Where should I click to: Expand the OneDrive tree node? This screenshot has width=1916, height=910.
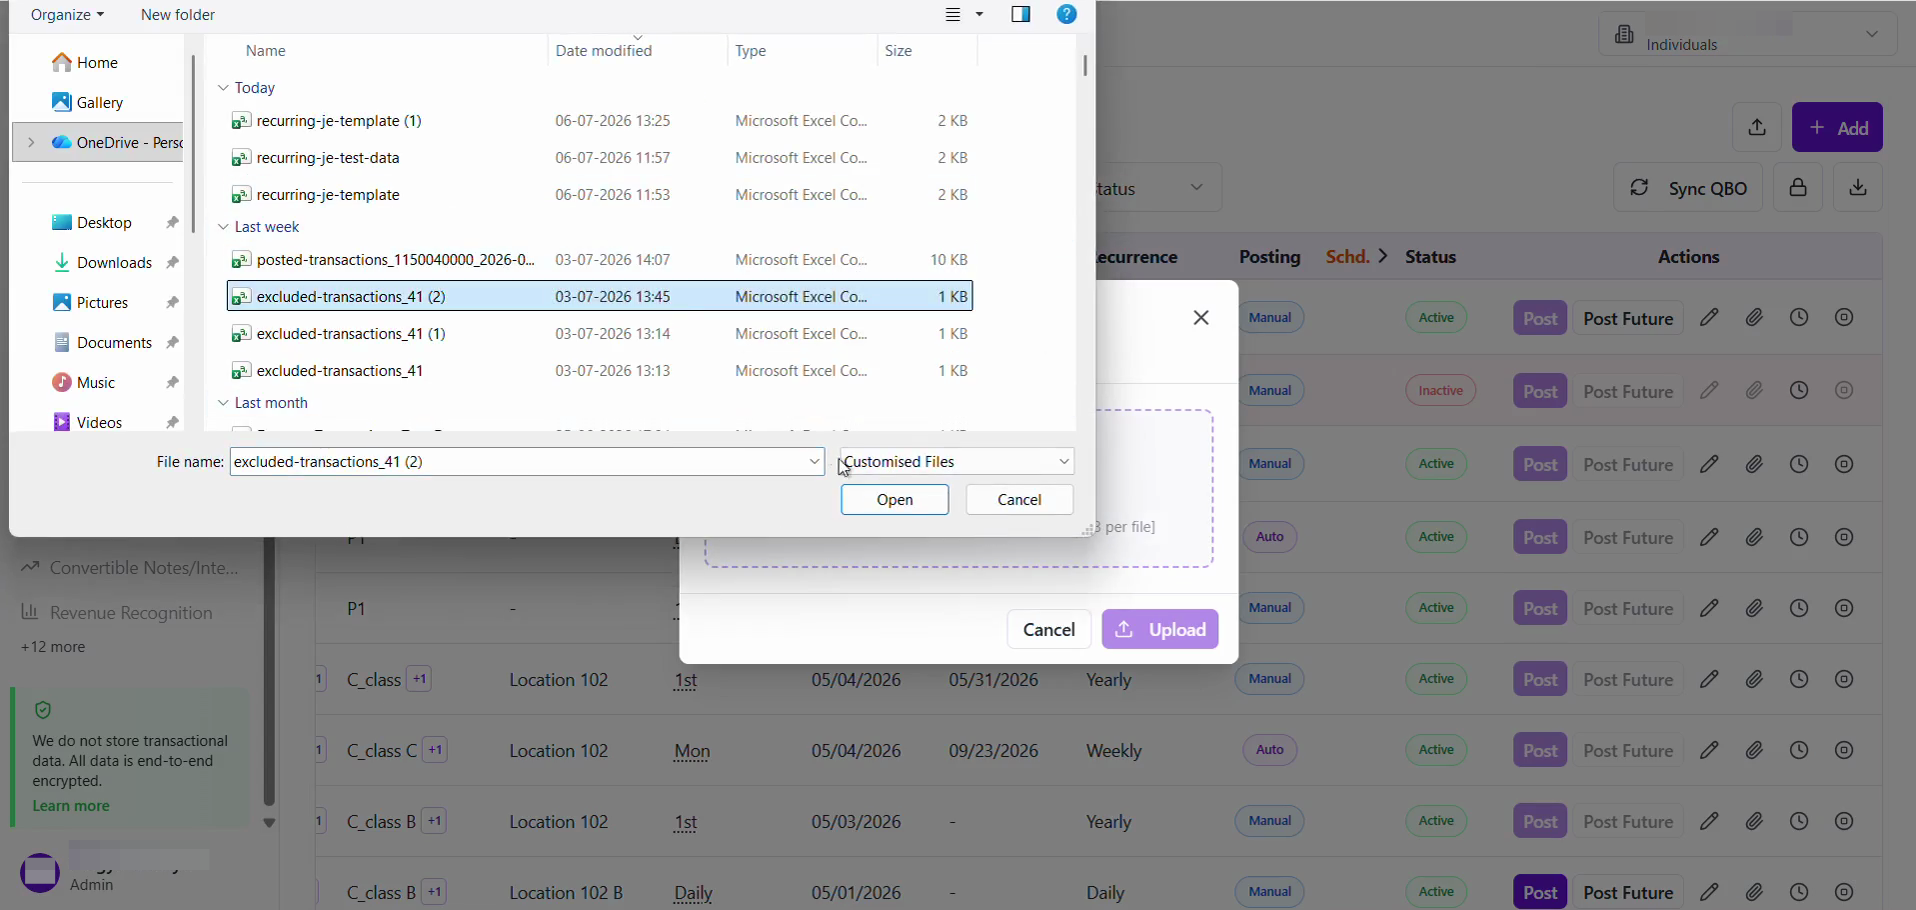tap(31, 143)
